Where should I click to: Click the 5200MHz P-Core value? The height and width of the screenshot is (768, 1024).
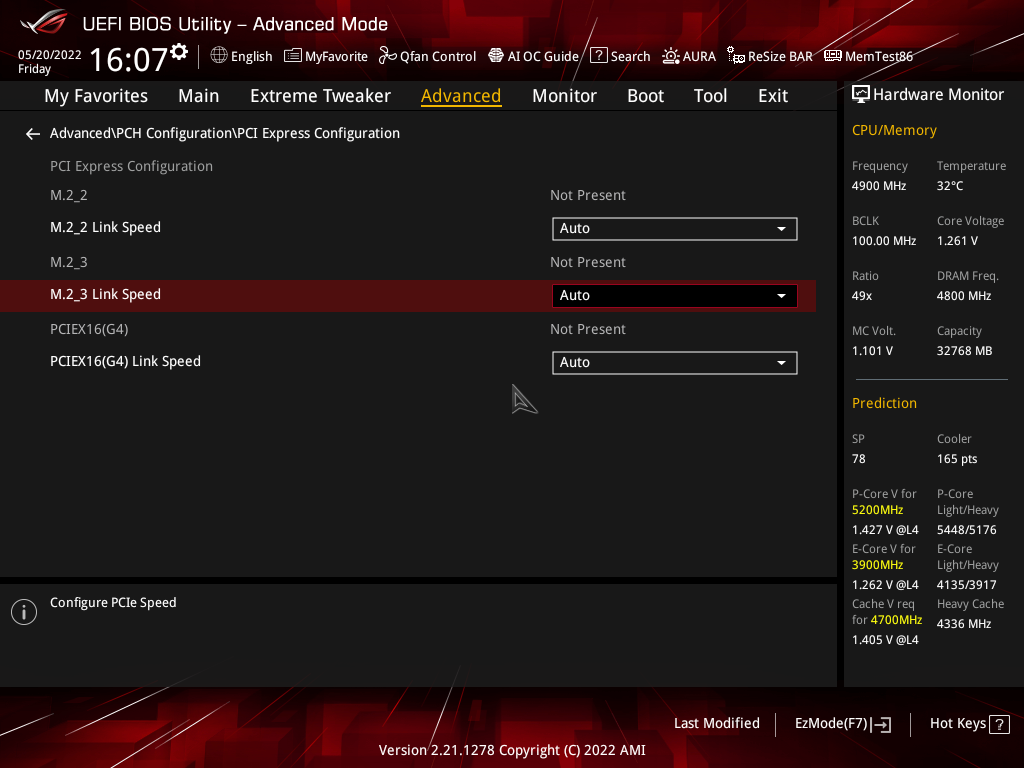(x=877, y=510)
